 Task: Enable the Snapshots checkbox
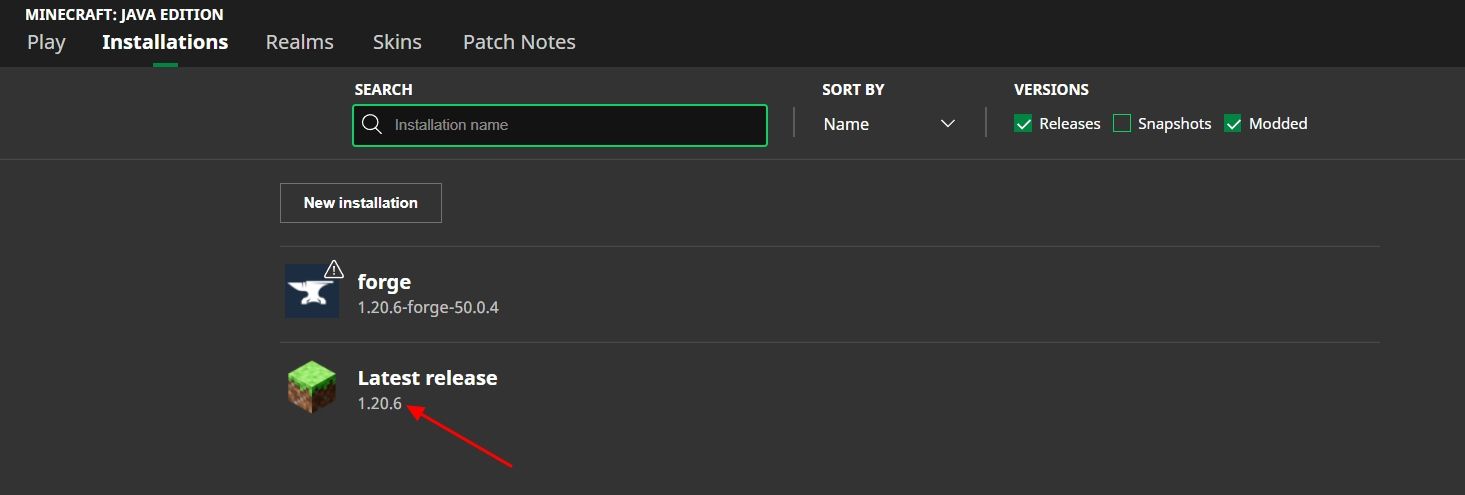1122,124
